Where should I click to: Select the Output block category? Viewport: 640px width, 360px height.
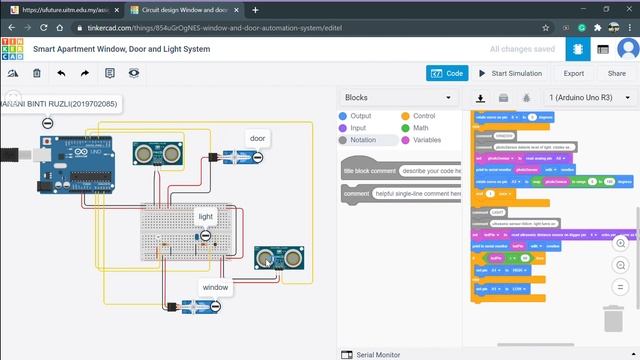pyautogui.click(x=355, y=116)
